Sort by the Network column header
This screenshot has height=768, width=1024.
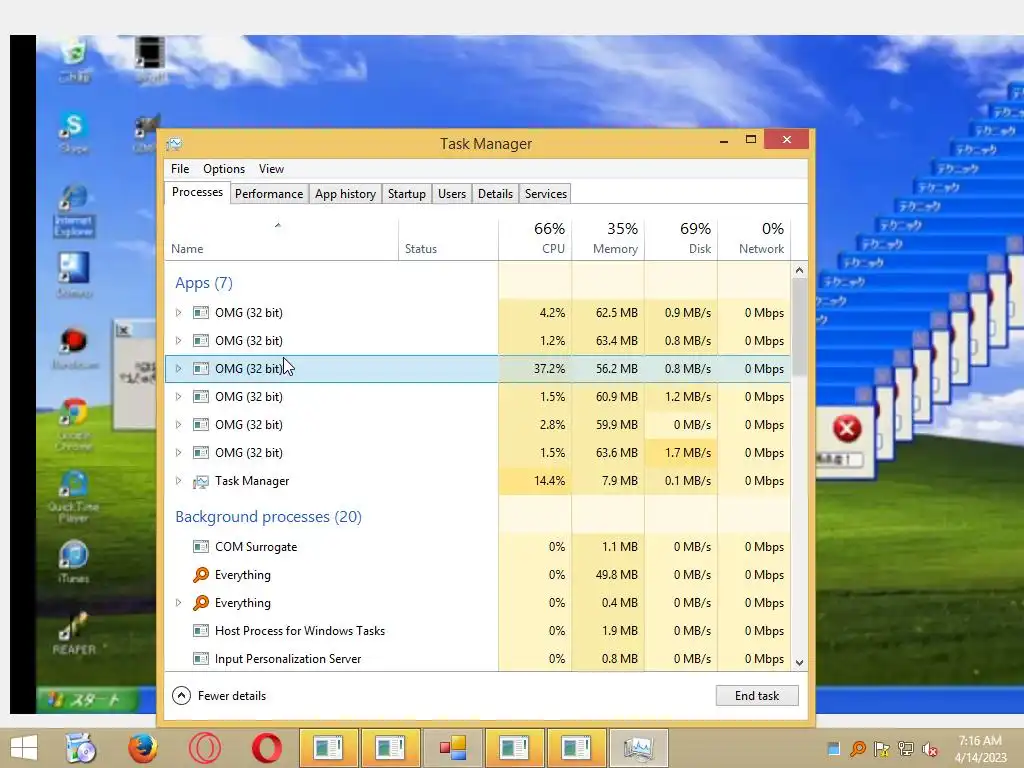point(755,239)
